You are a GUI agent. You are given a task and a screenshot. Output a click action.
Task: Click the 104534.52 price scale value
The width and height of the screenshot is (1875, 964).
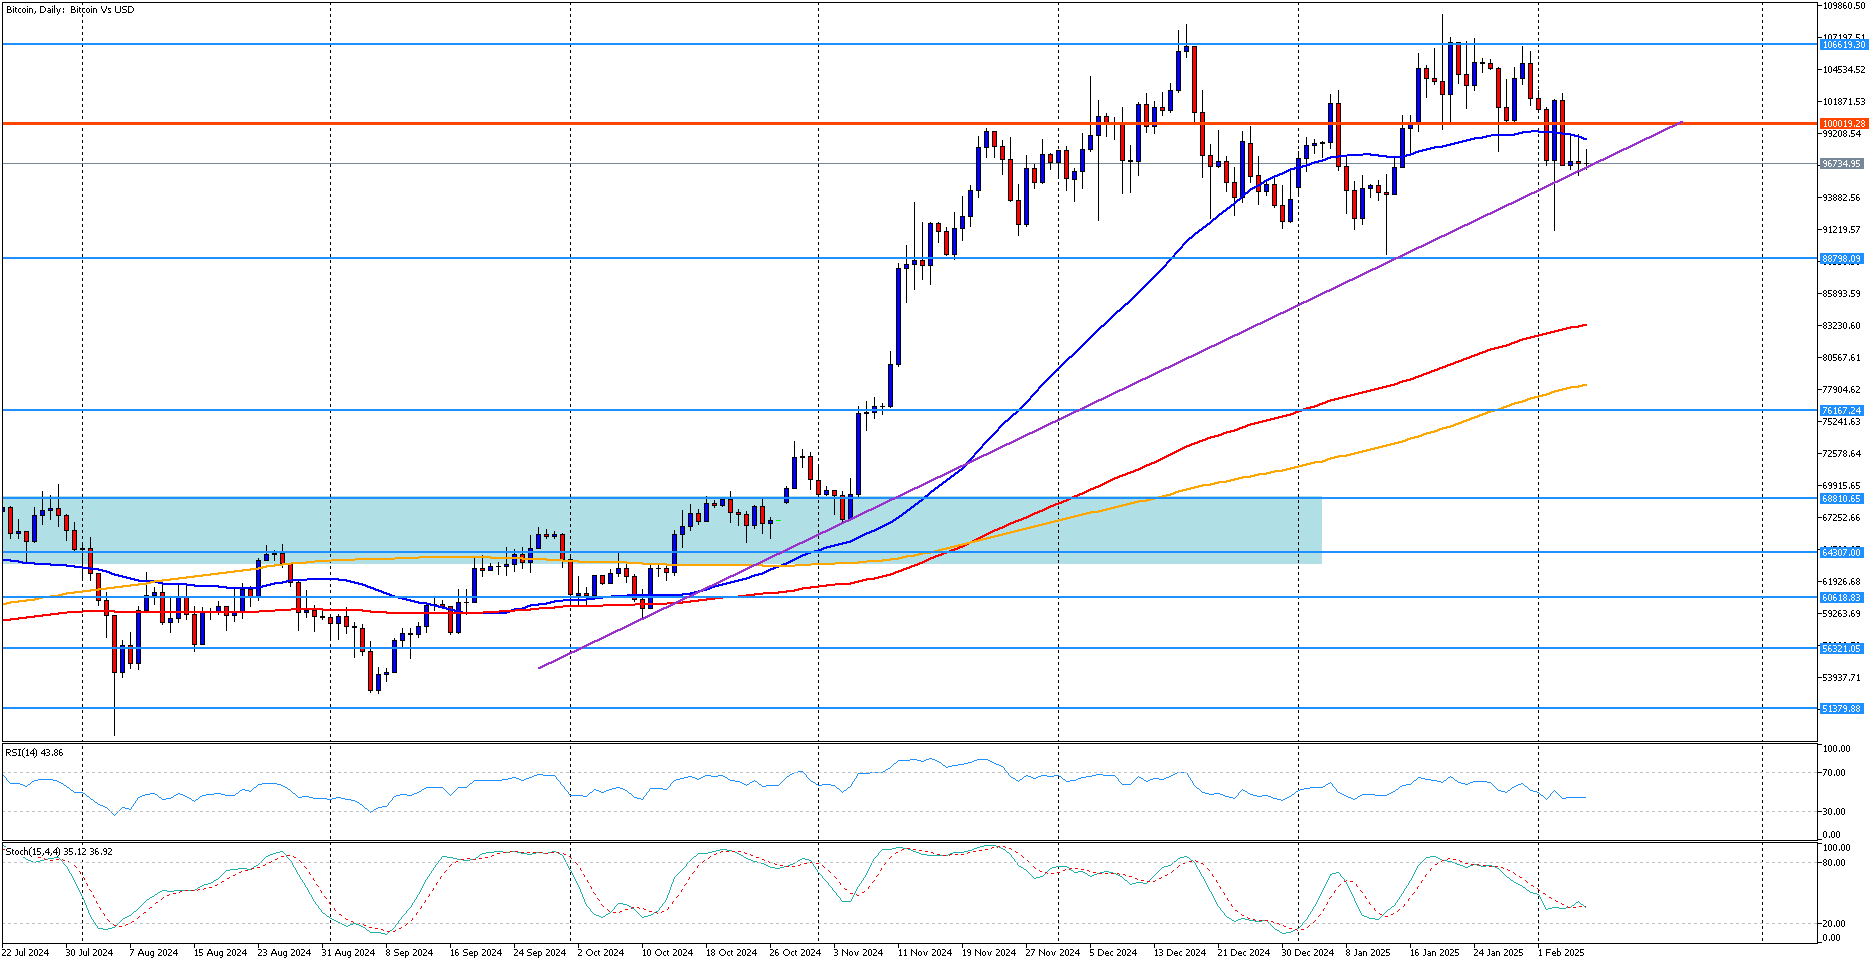coord(1843,70)
